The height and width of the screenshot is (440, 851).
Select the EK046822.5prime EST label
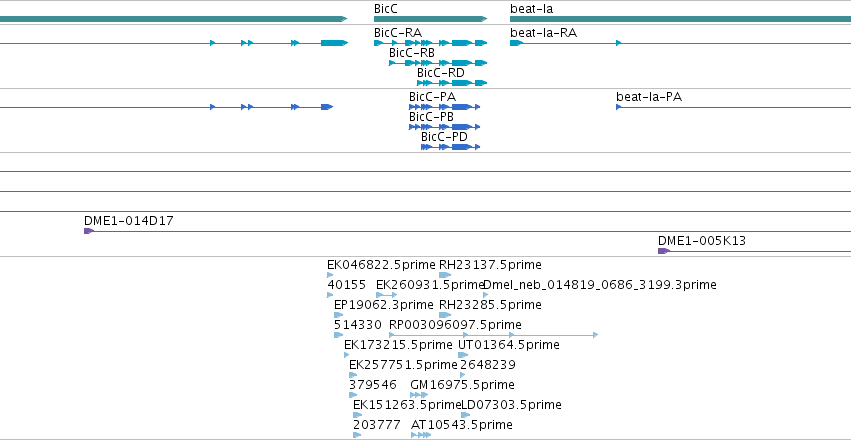(x=381, y=265)
